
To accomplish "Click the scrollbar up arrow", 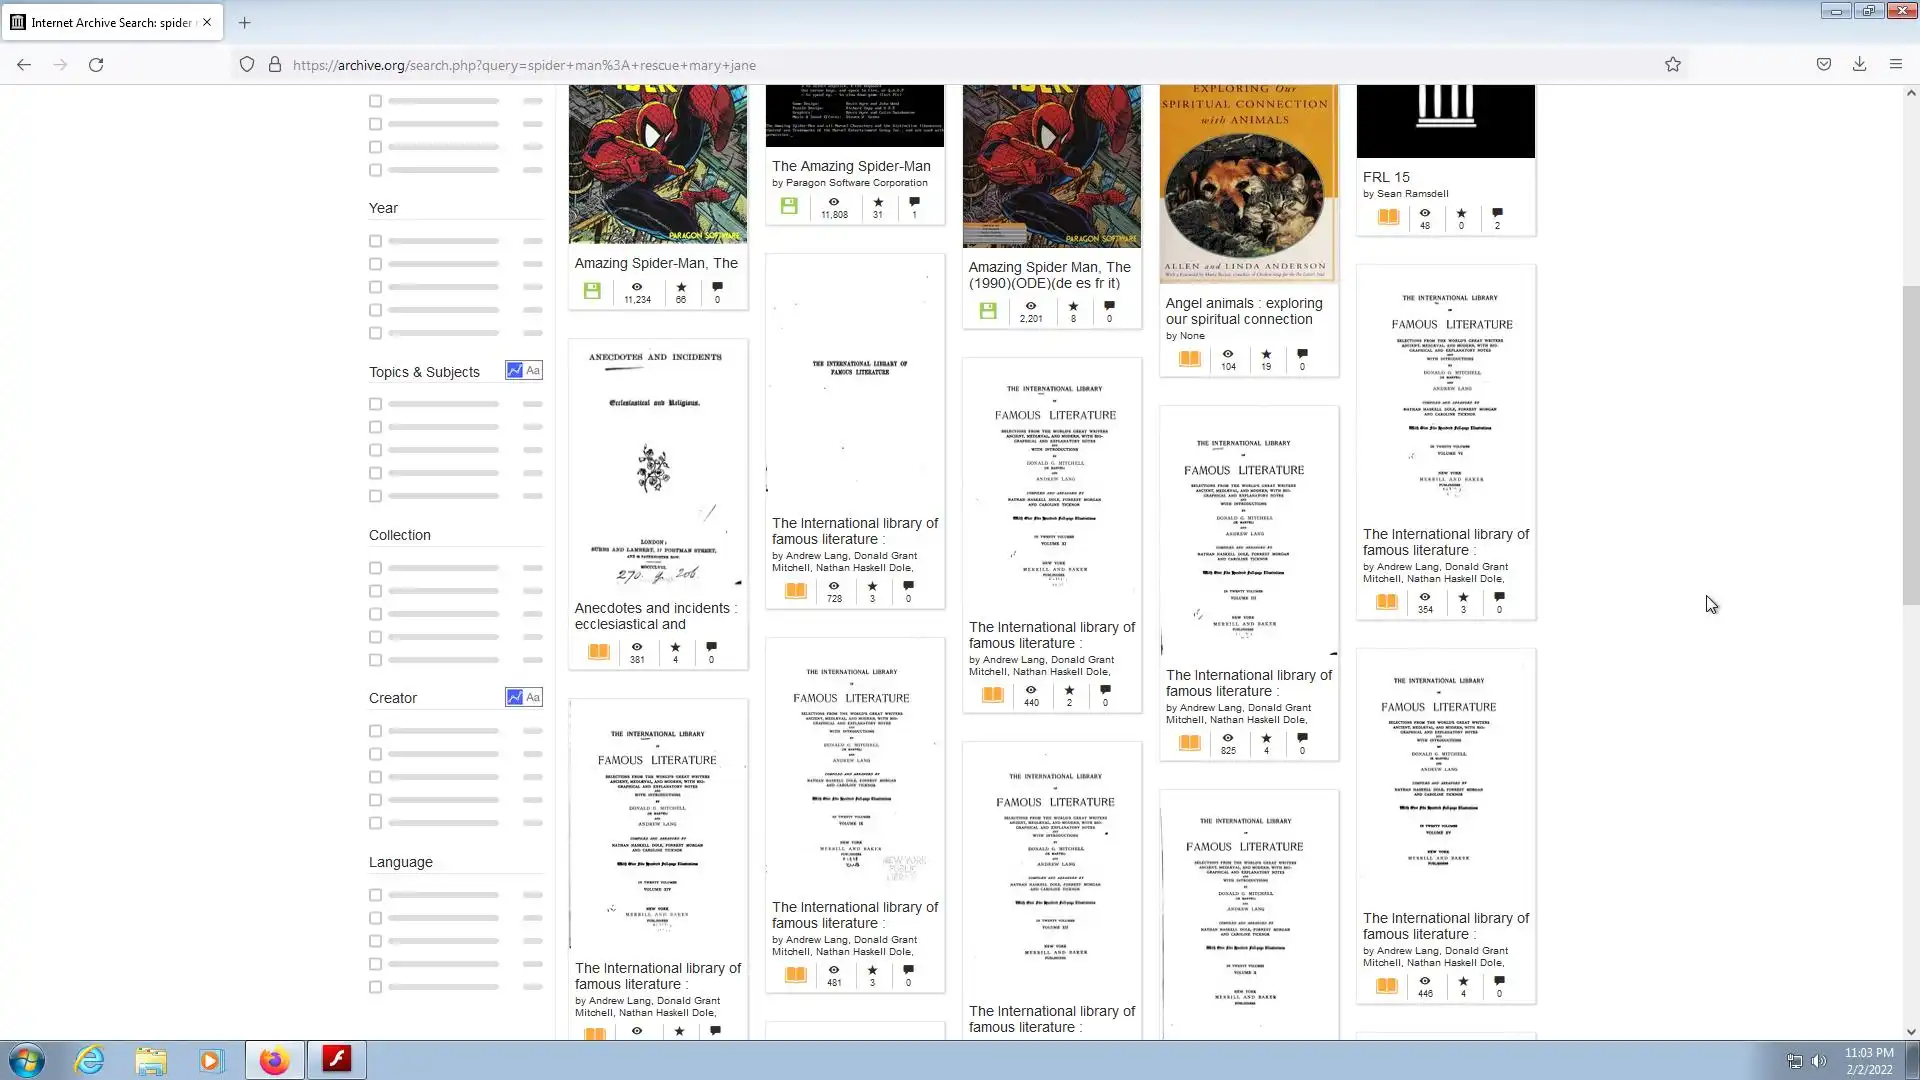I will tap(1911, 93).
